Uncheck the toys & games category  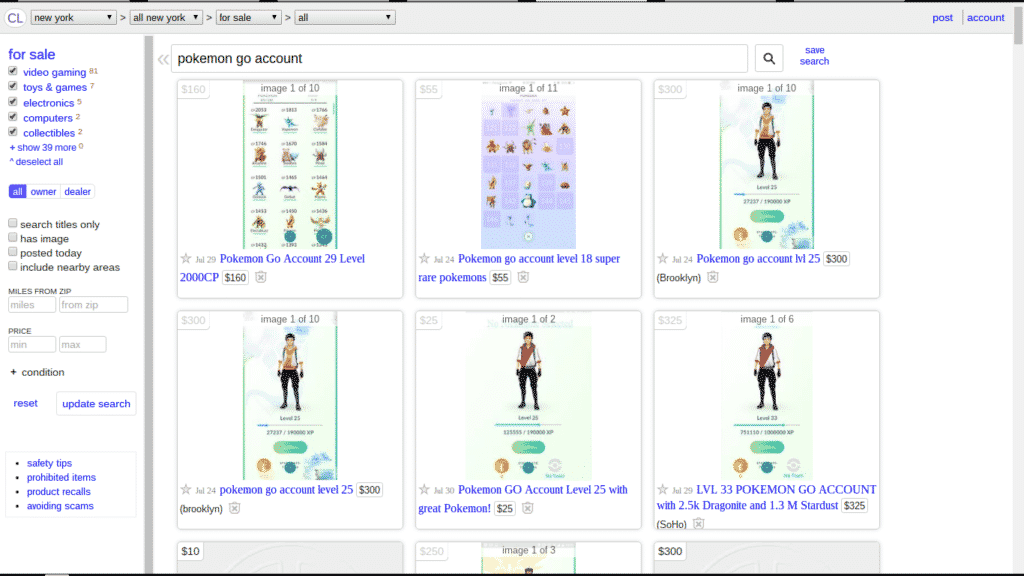click(x=12, y=86)
